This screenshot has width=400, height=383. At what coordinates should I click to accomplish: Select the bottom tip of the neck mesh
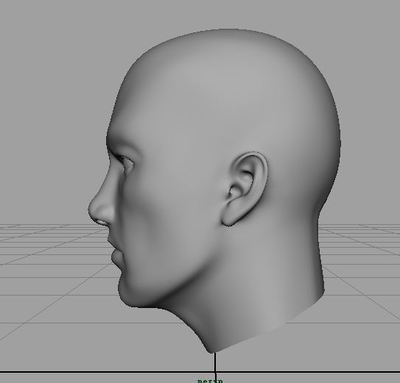point(212,349)
